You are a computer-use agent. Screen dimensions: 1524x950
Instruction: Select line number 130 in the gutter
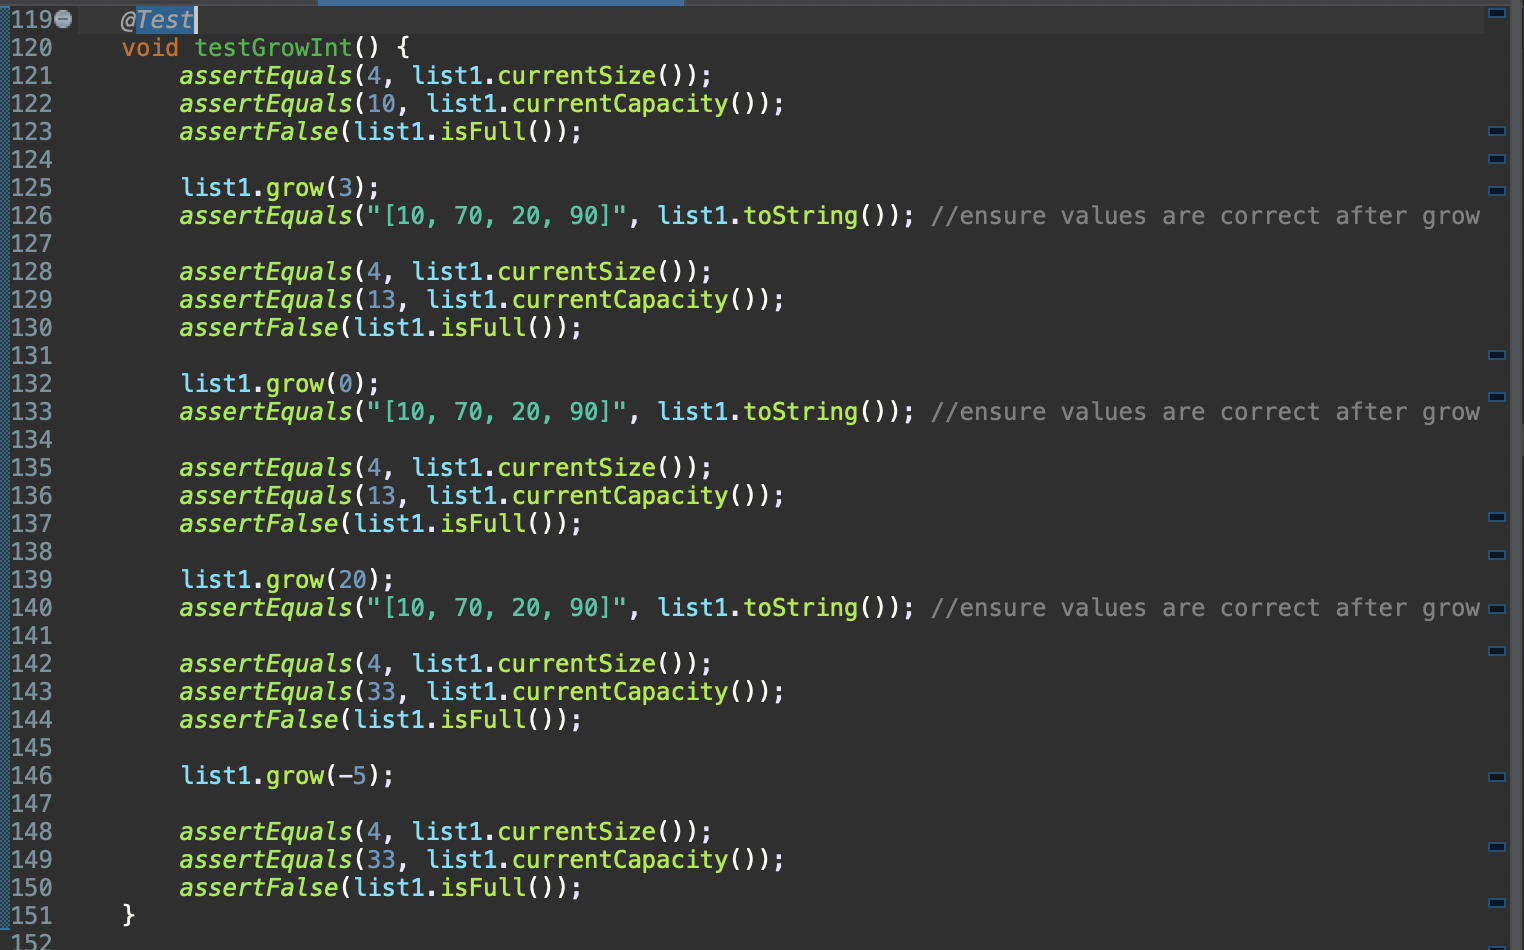coord(30,327)
